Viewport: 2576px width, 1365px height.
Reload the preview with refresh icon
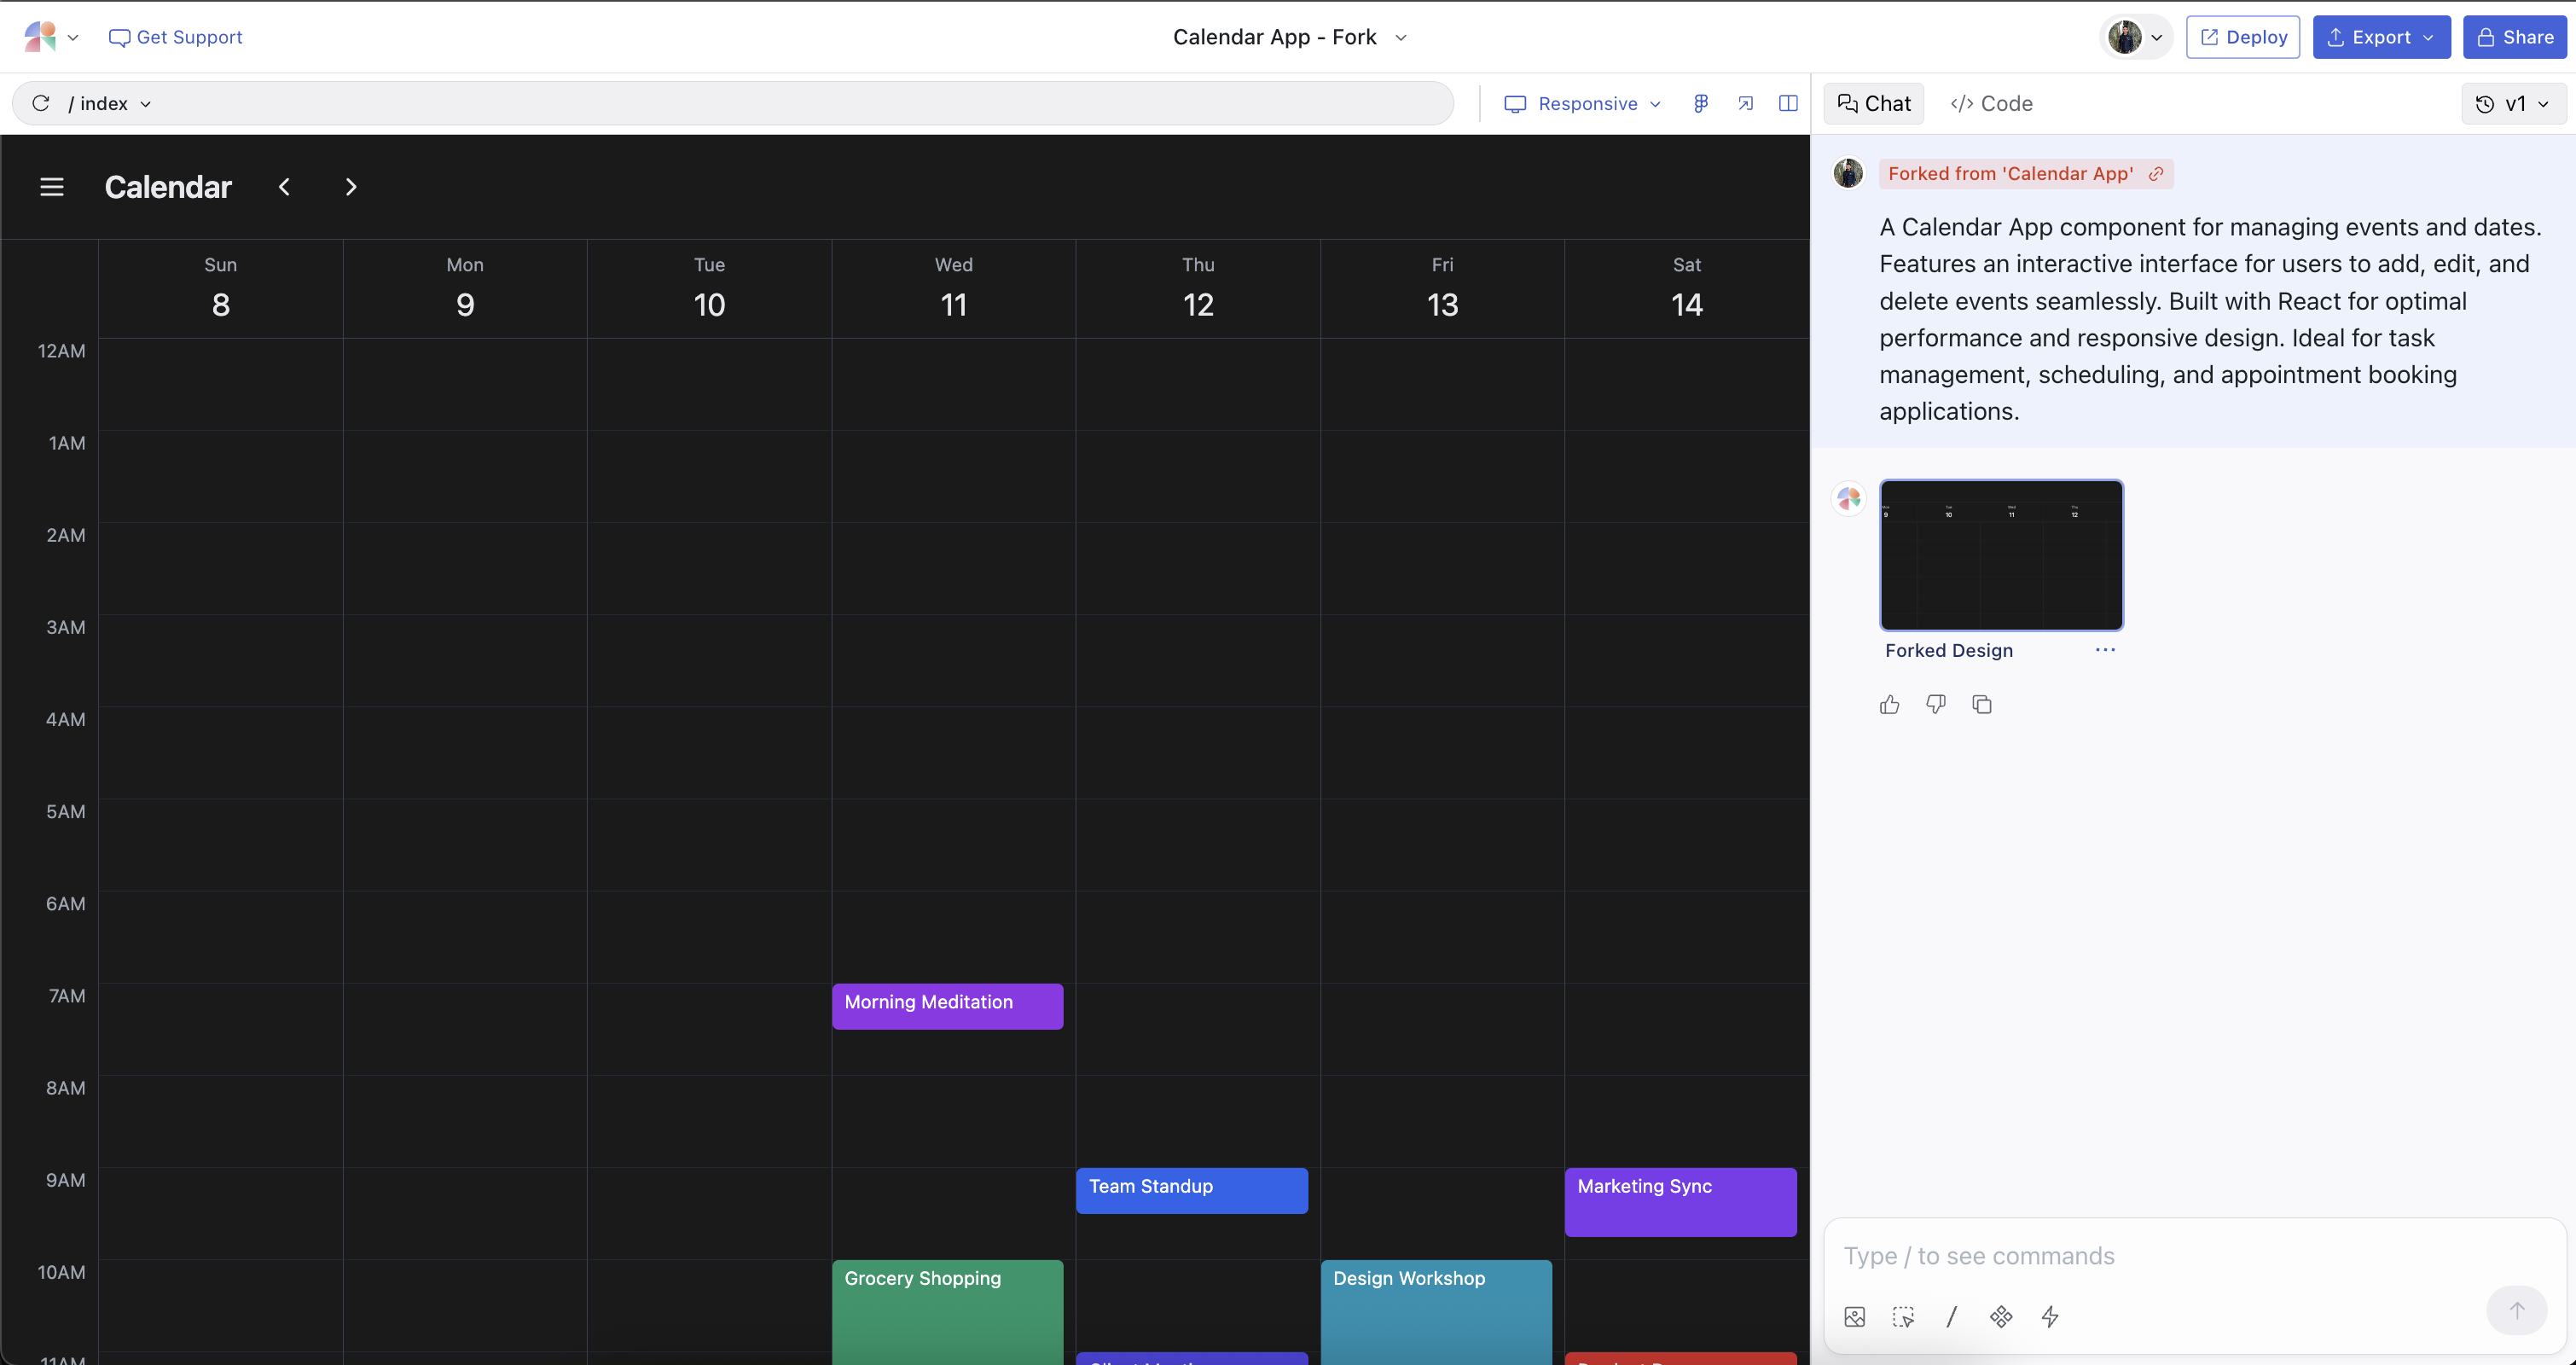point(41,103)
